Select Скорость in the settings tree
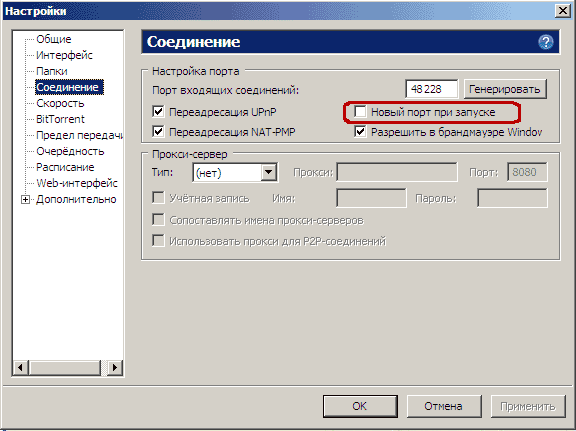Image resolution: width=576 pixels, height=431 pixels. tap(60, 103)
